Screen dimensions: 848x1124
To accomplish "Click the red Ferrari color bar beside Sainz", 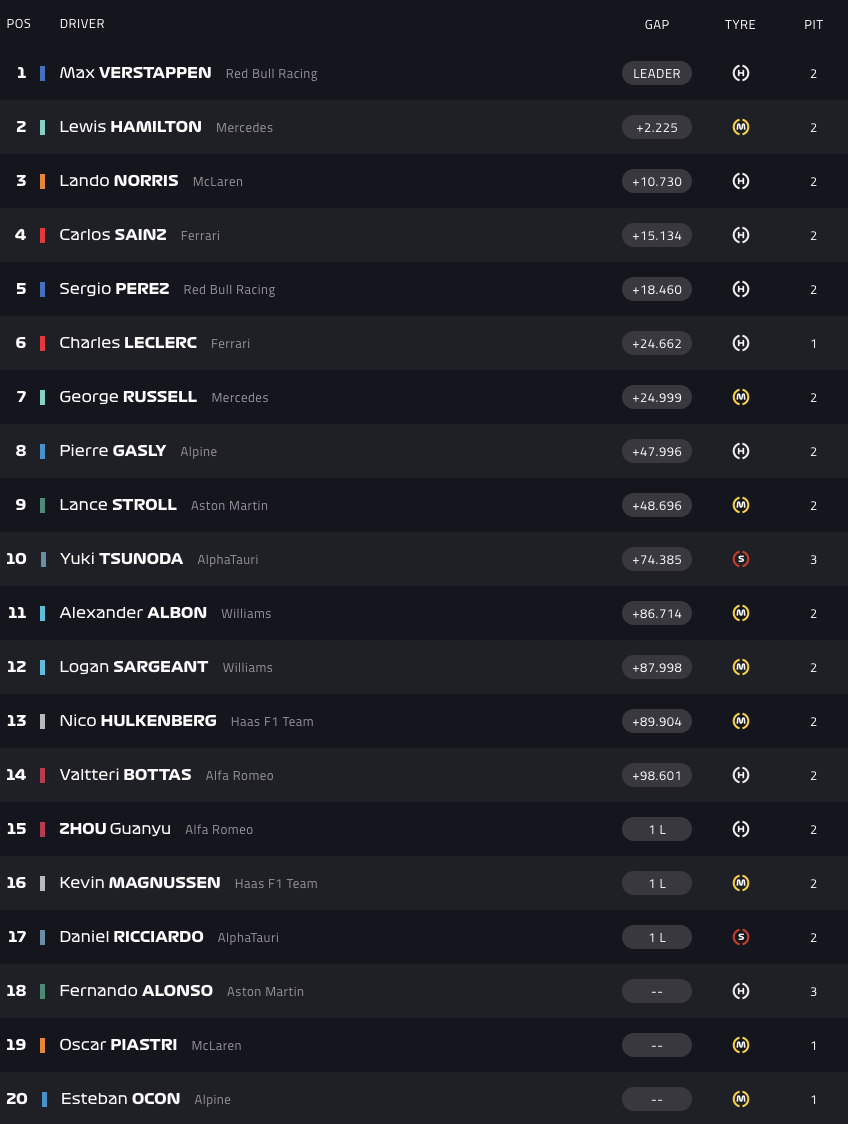I will coord(42,235).
